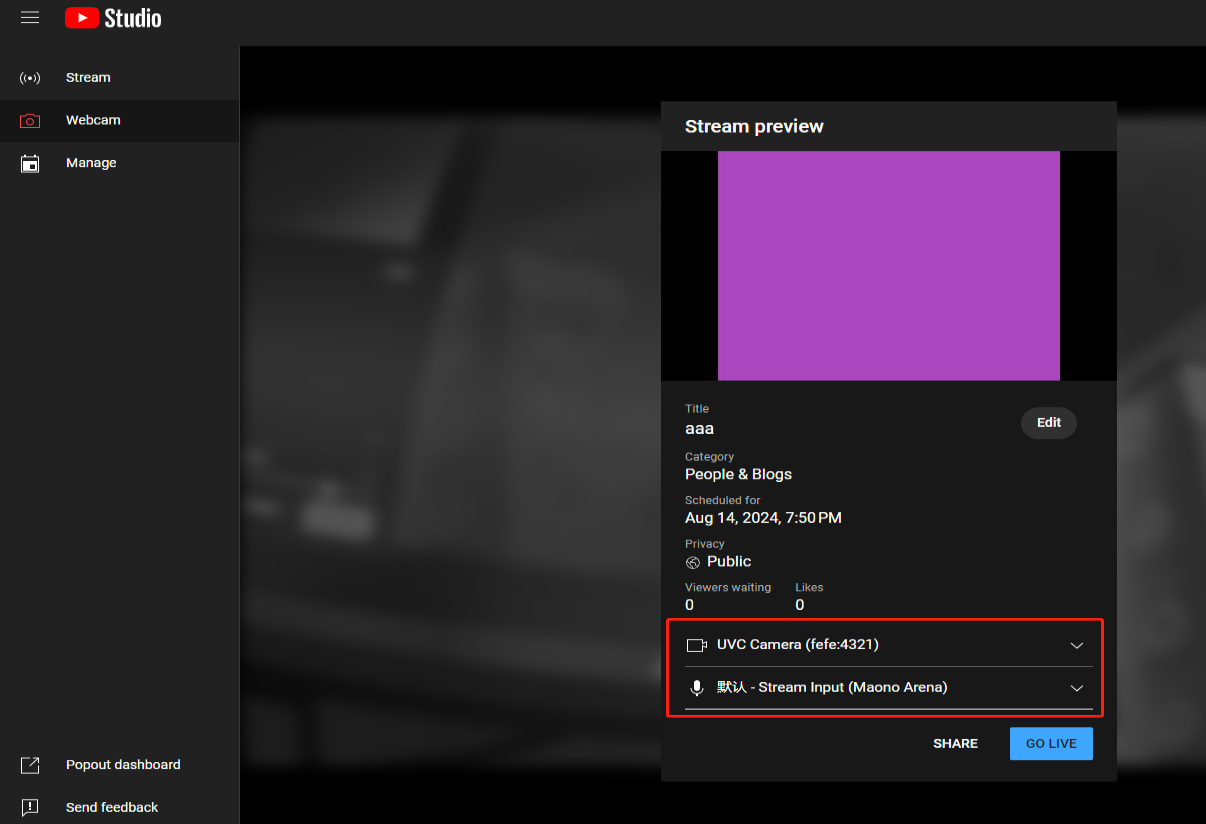The height and width of the screenshot is (824, 1206).
Task: Click the SHARE button
Action: tap(955, 744)
